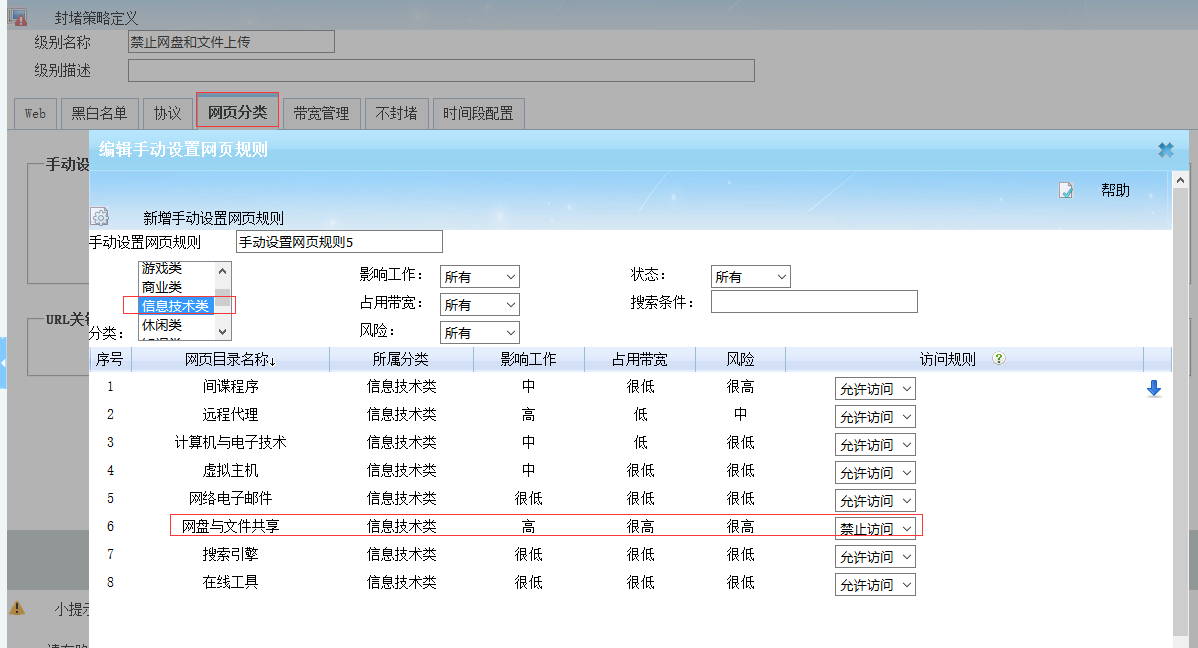Click the 搜索条件 input field
Screen dimensions: 1198x648
(x=813, y=302)
